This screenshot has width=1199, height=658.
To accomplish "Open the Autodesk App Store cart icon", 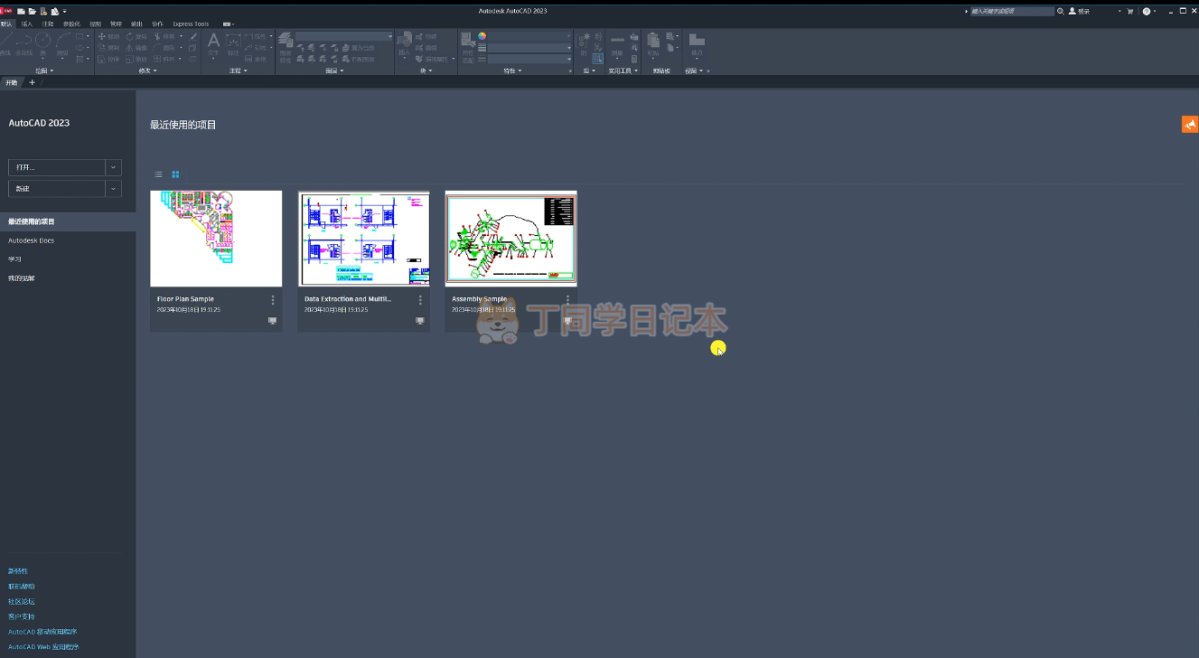I will [1130, 11].
